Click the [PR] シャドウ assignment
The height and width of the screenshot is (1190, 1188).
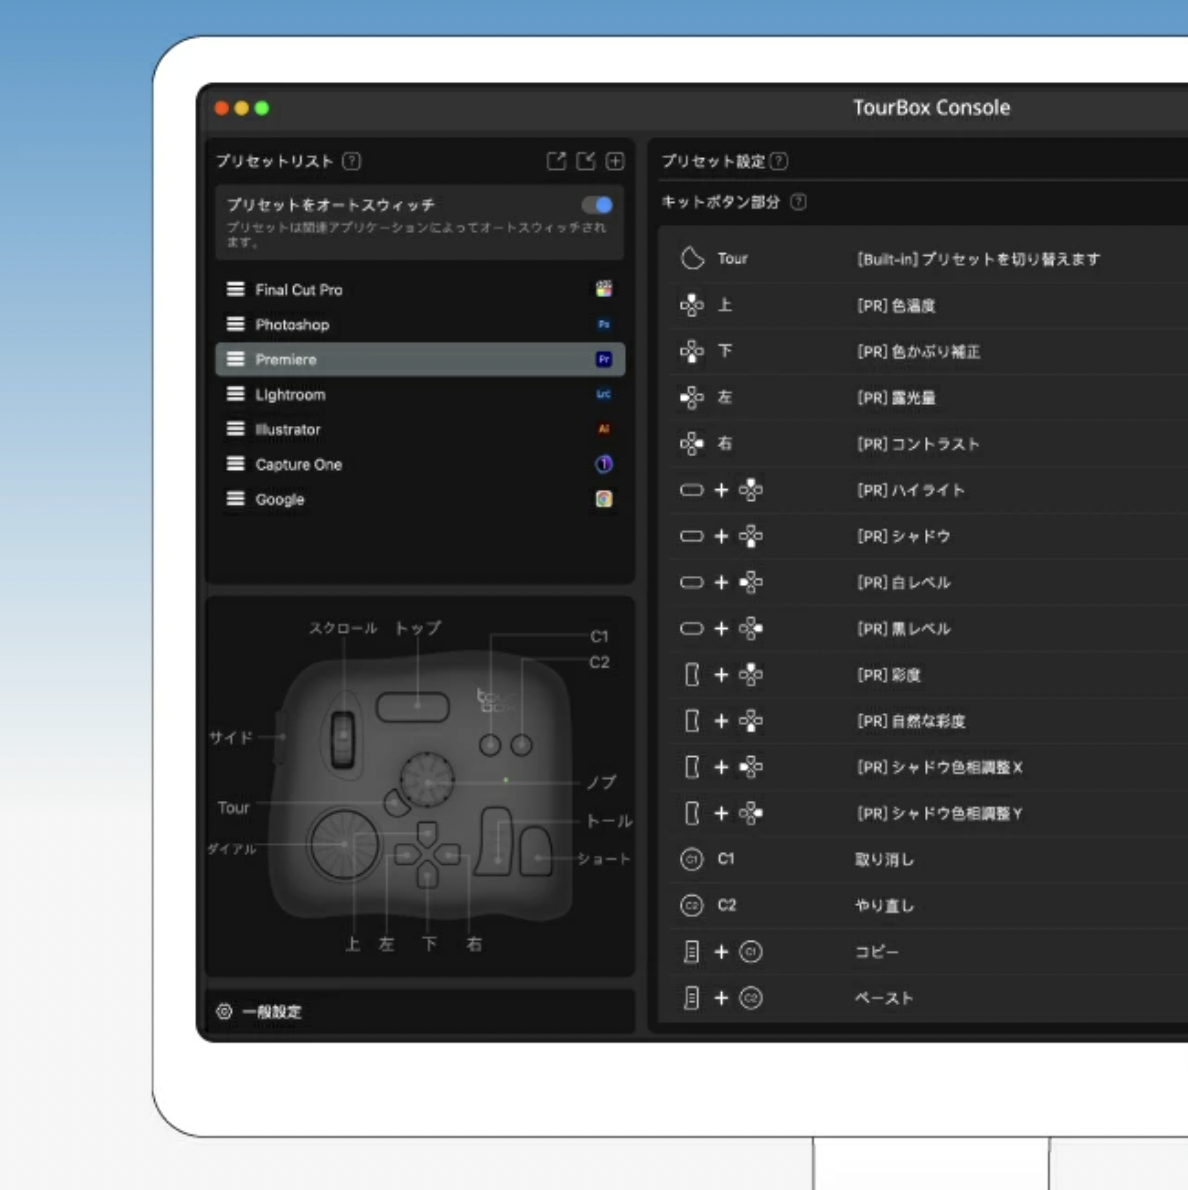(x=903, y=536)
